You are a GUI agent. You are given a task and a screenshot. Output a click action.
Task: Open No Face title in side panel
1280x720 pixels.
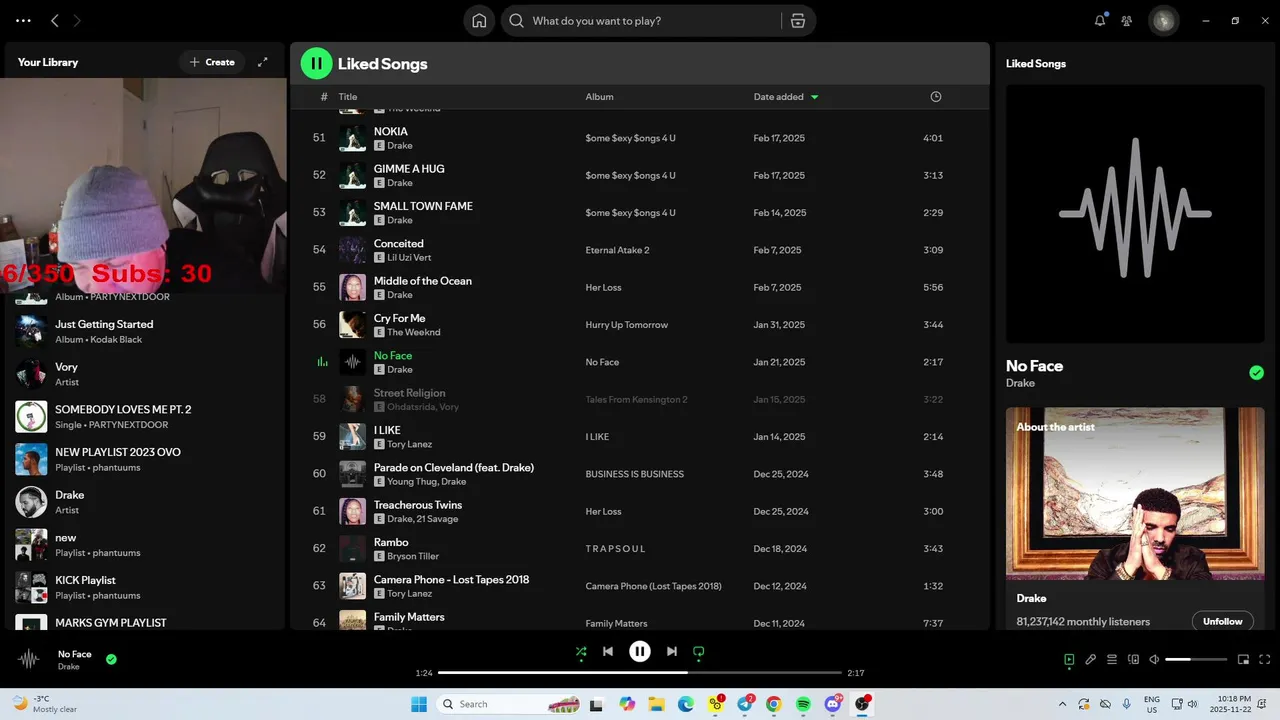pos(1034,366)
